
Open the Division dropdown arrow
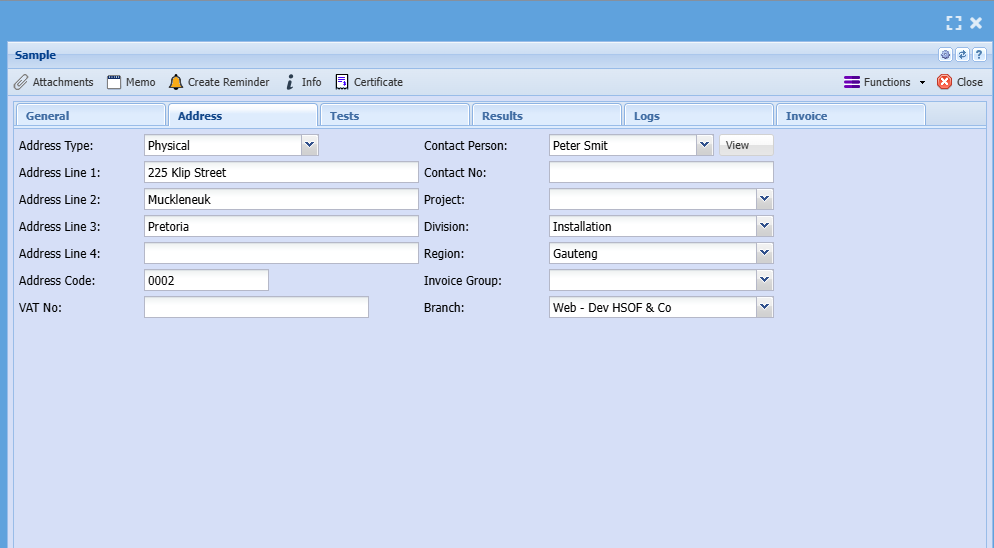[x=765, y=226]
